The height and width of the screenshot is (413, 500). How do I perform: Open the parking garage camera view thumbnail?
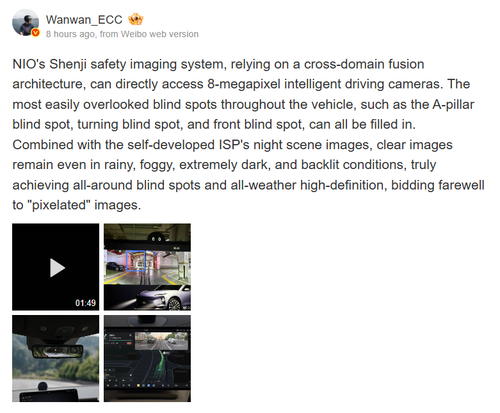(x=147, y=267)
